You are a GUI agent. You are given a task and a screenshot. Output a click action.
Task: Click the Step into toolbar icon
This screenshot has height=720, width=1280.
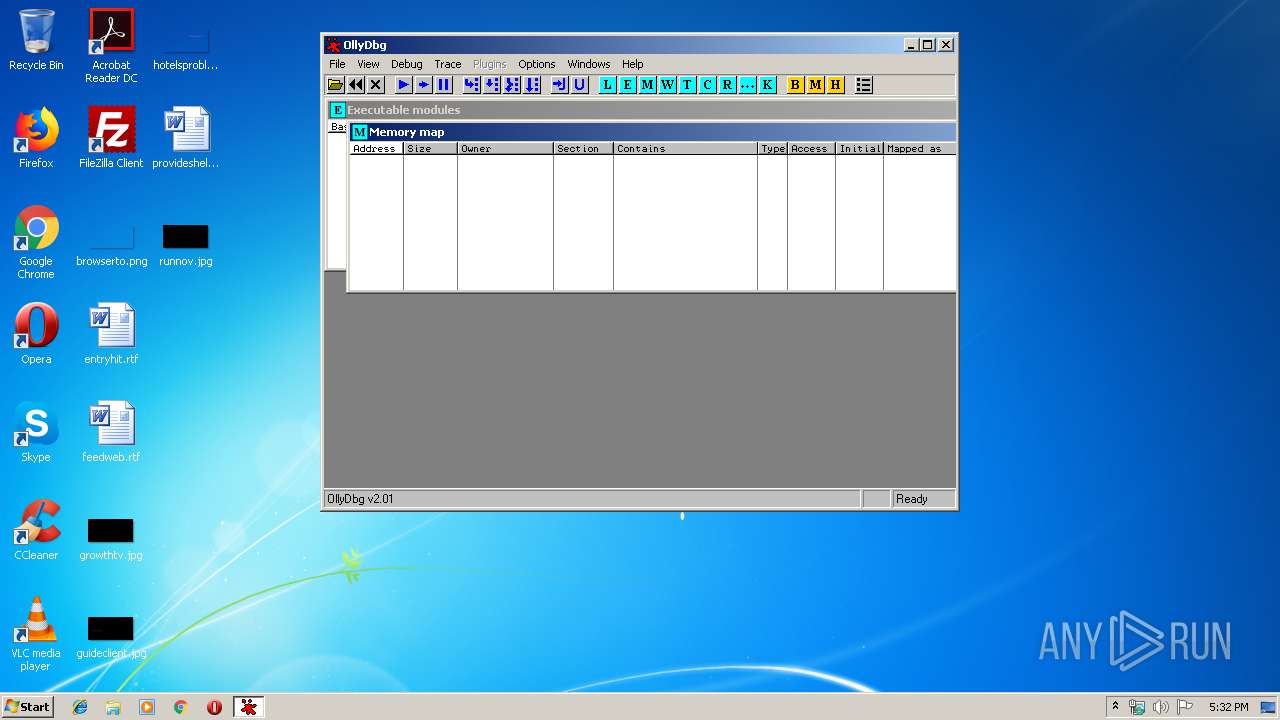pyautogui.click(x=472, y=85)
